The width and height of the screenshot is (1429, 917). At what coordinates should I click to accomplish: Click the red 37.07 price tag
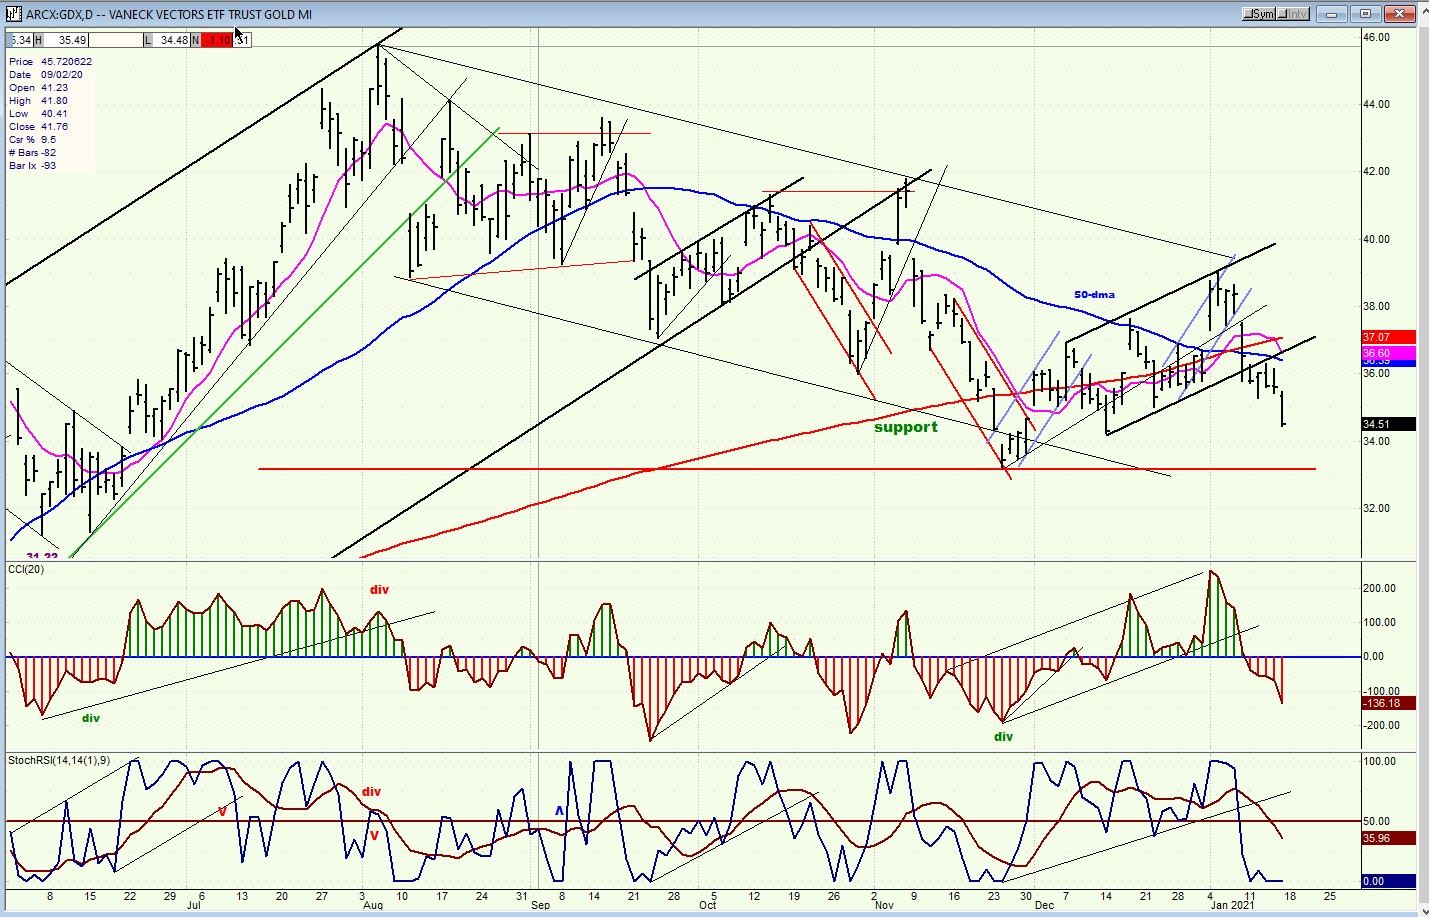coord(1388,338)
